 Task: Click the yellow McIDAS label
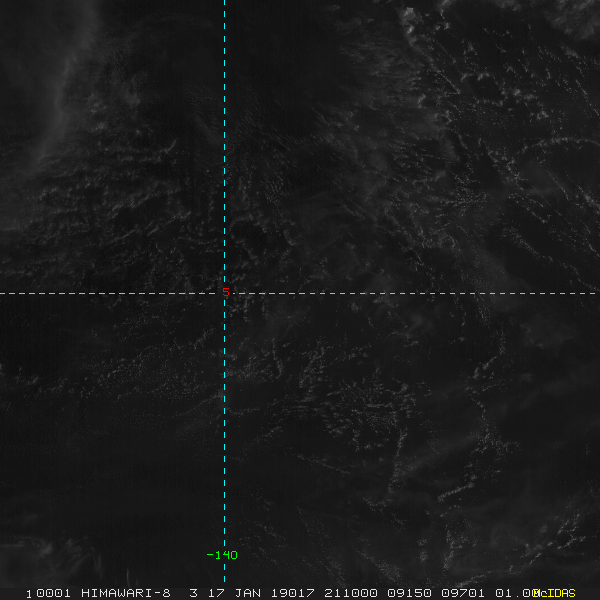tap(554, 593)
